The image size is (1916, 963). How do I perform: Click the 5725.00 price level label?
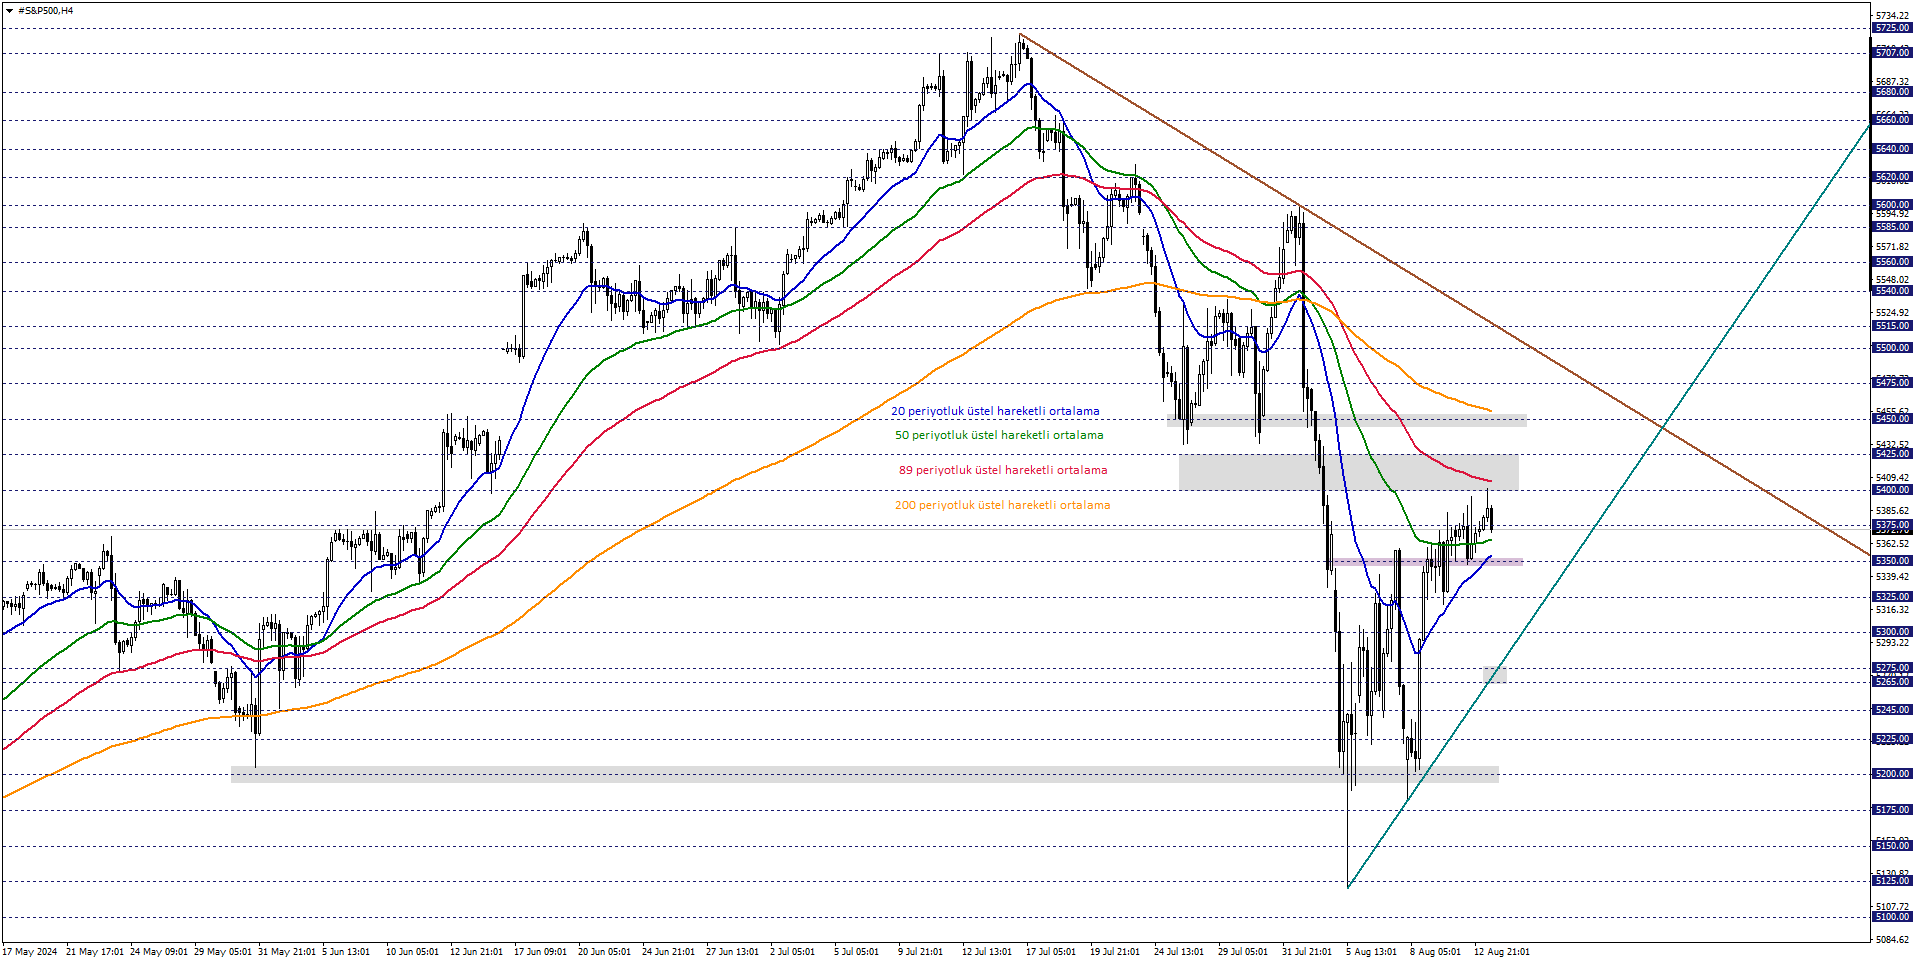[1892, 28]
